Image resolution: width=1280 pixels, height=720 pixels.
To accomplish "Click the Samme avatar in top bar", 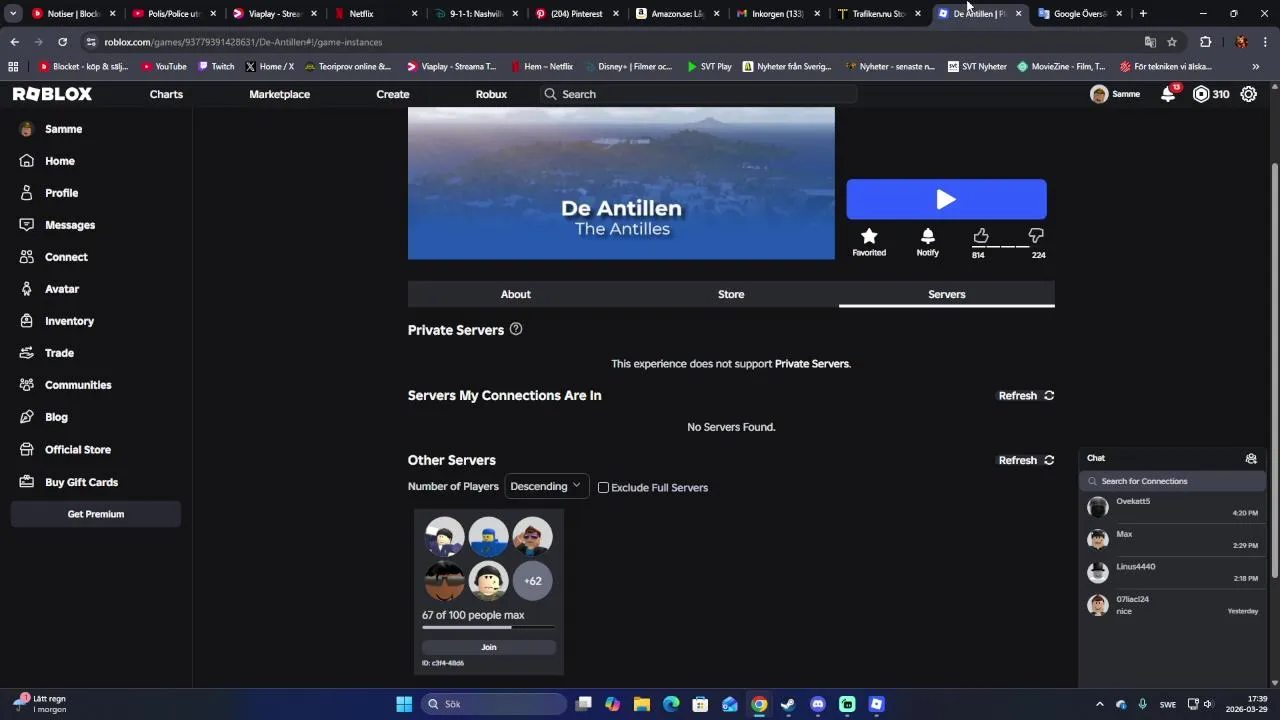I will [1099, 94].
